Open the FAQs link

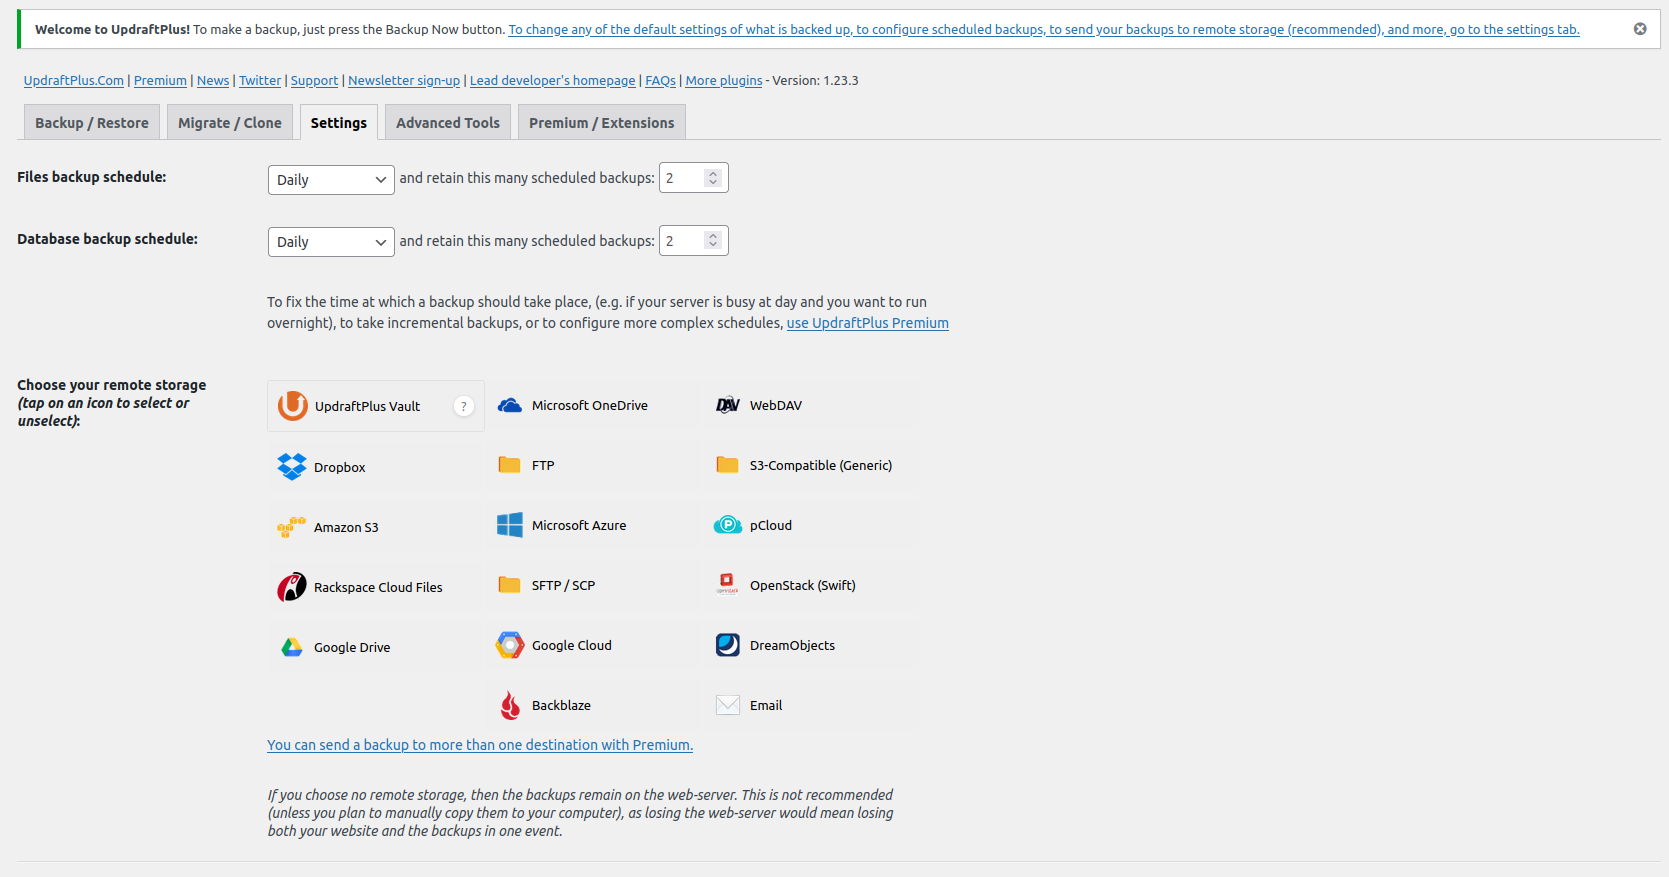click(x=660, y=80)
